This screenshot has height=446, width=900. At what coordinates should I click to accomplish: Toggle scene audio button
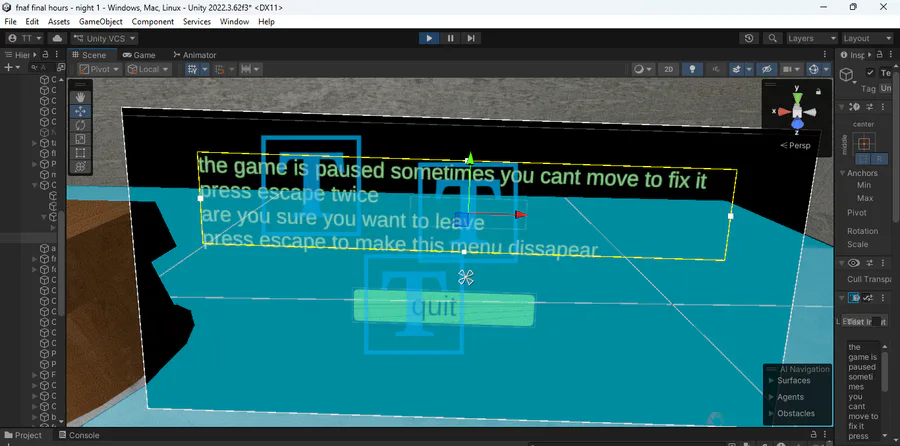pyautogui.click(x=716, y=69)
